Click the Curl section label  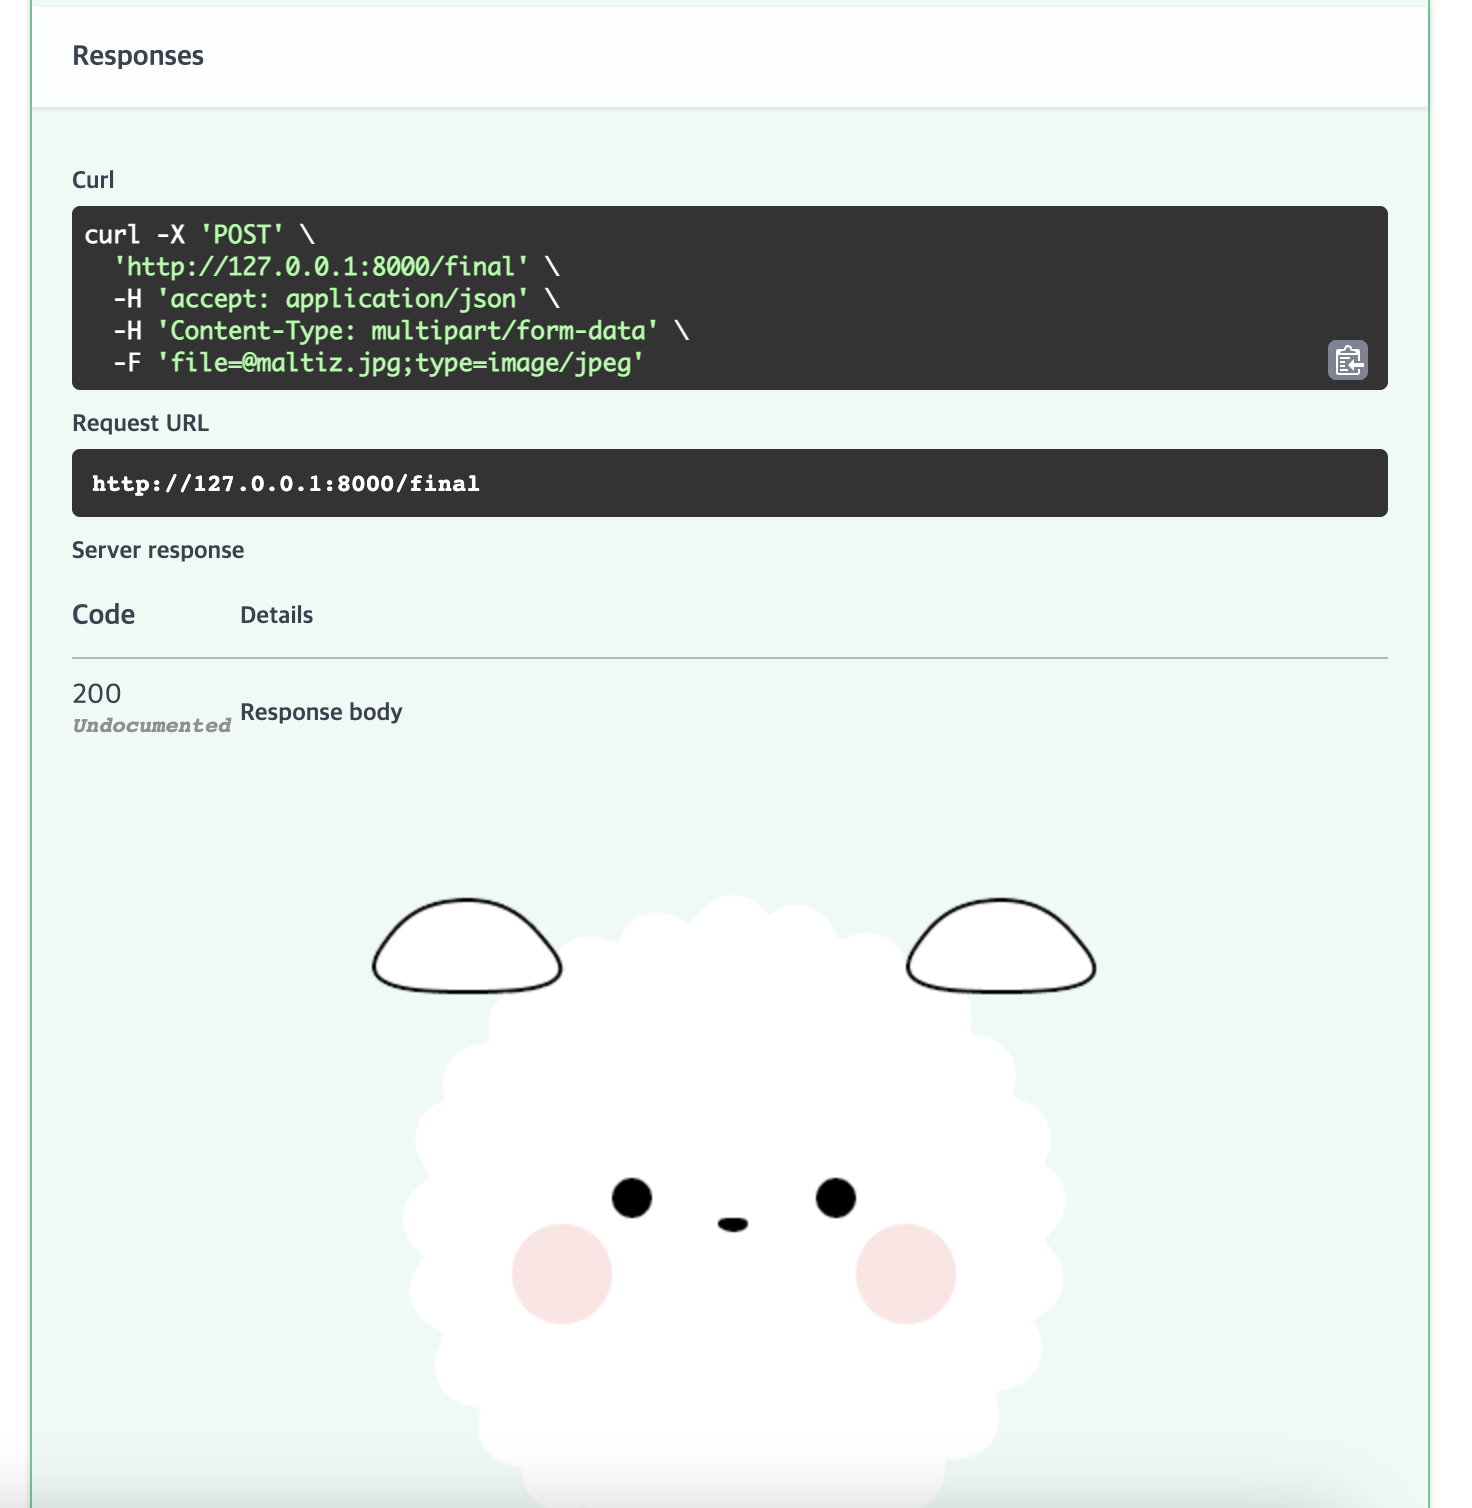pyautogui.click(x=92, y=179)
